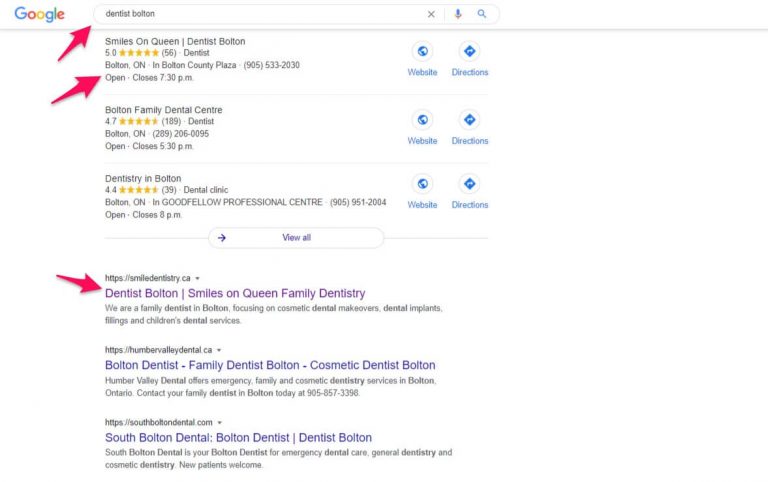Open Bolton Dentist - Family Dentist Bolton result
This screenshot has height=482, width=768.
[270, 365]
